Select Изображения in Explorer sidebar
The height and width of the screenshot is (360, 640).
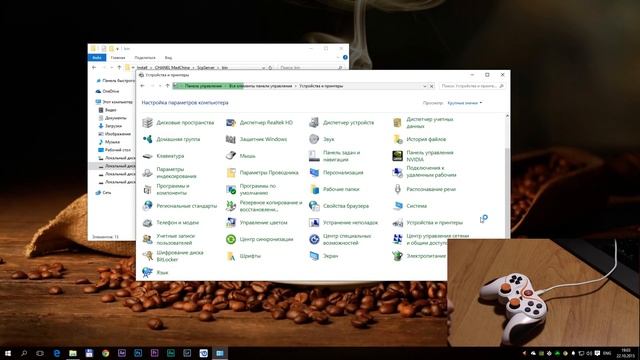[x=115, y=134]
